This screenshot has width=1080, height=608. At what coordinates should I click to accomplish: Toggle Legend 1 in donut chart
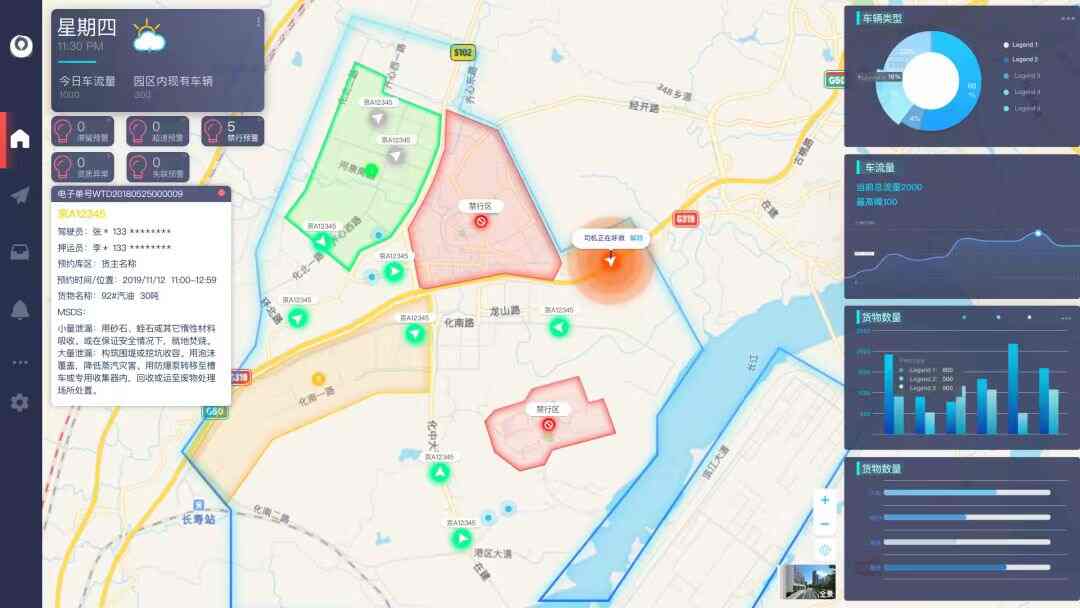pyautogui.click(x=1021, y=45)
